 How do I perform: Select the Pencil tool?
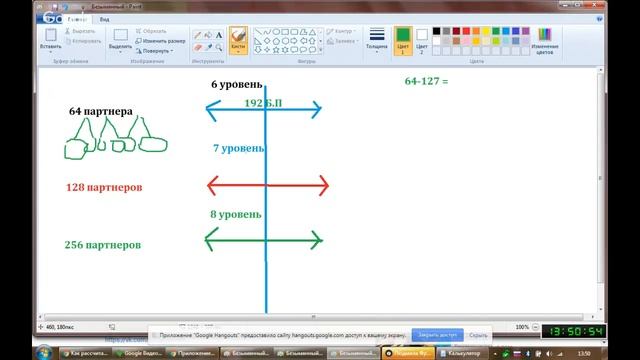pyautogui.click(x=197, y=35)
